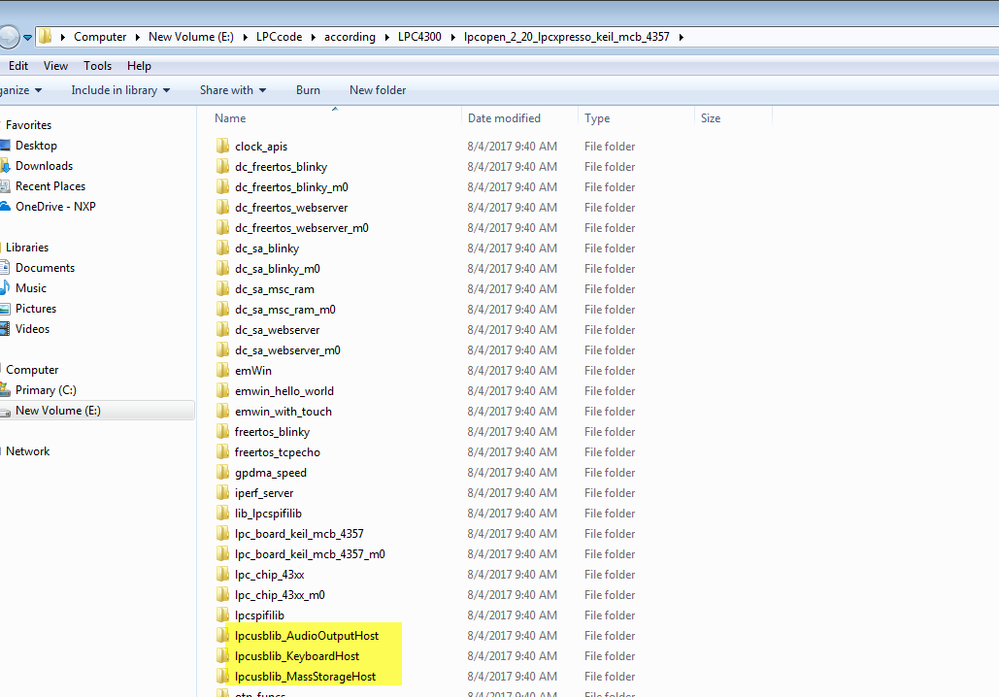Expand breadcrumb arrow after Computer
This screenshot has width=999, height=697.
click(138, 37)
